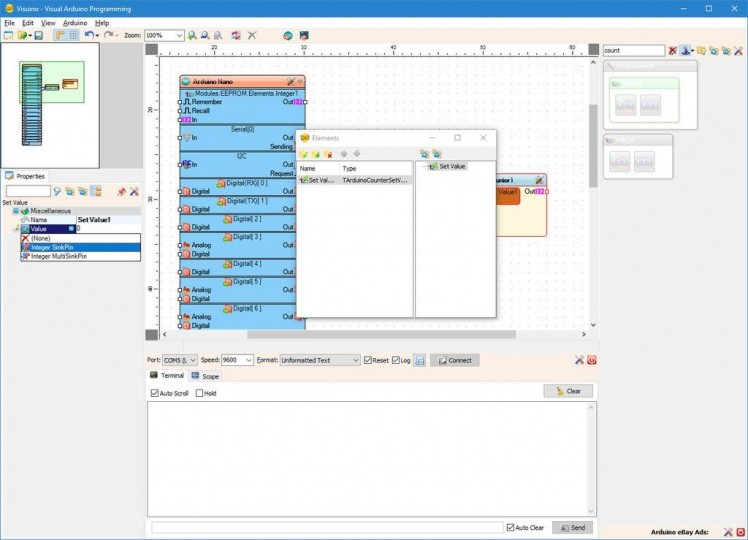
Task: Click the Clear terminal button
Action: (568, 391)
